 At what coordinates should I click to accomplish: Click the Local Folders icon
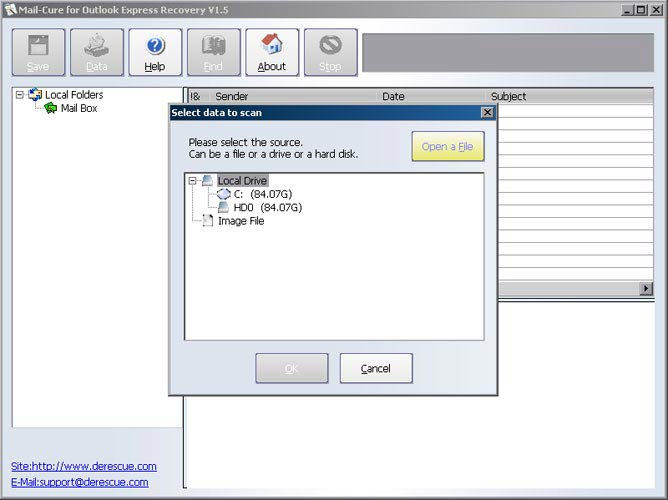click(35, 95)
